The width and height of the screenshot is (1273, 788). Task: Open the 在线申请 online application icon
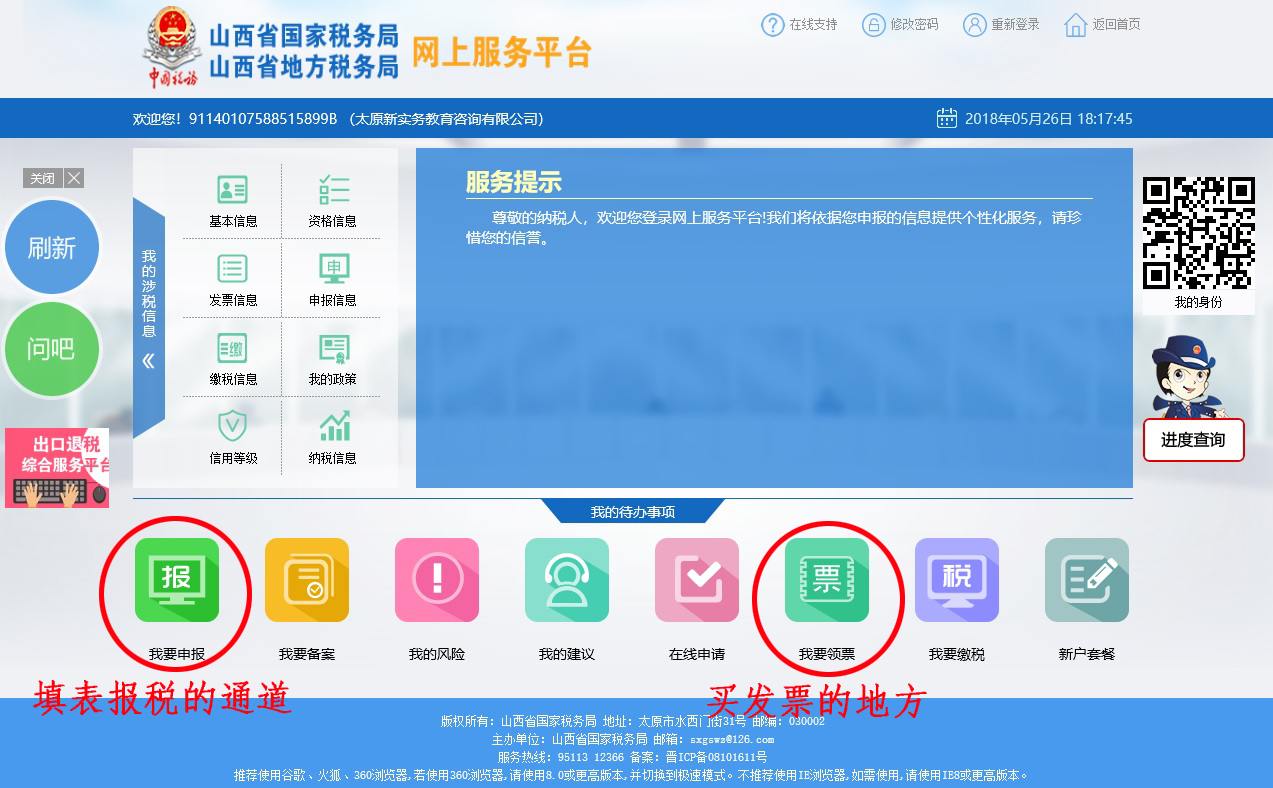[x=697, y=580]
